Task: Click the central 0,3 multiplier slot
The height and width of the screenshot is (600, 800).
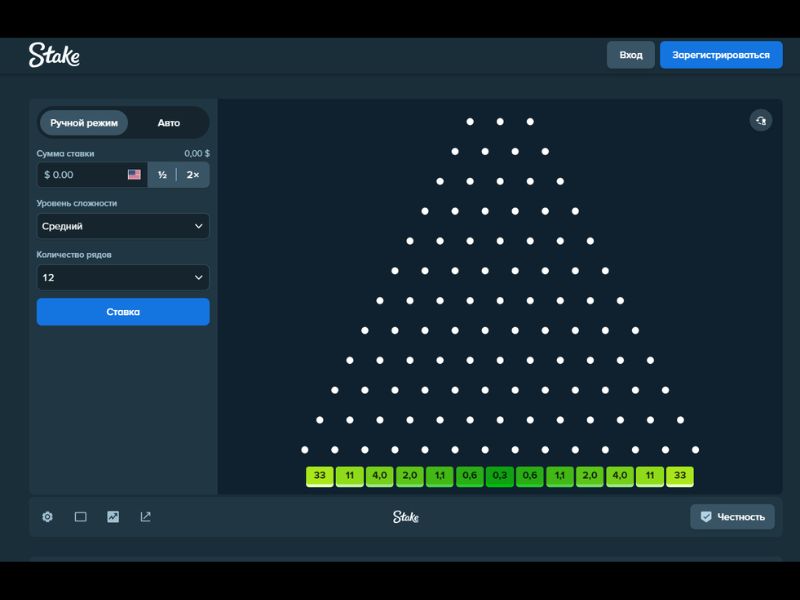Action: point(500,476)
